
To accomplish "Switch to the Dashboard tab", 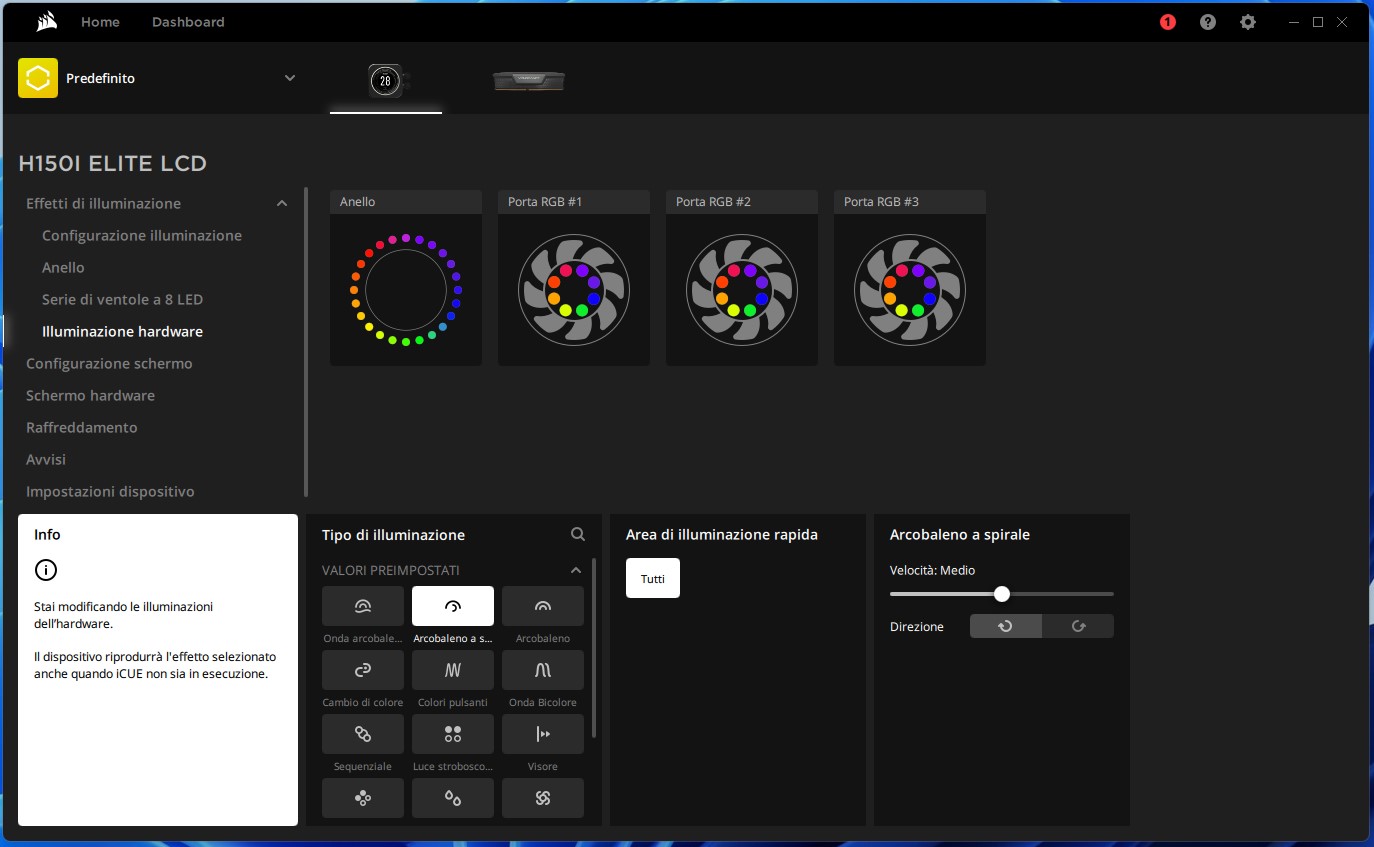I will [188, 22].
